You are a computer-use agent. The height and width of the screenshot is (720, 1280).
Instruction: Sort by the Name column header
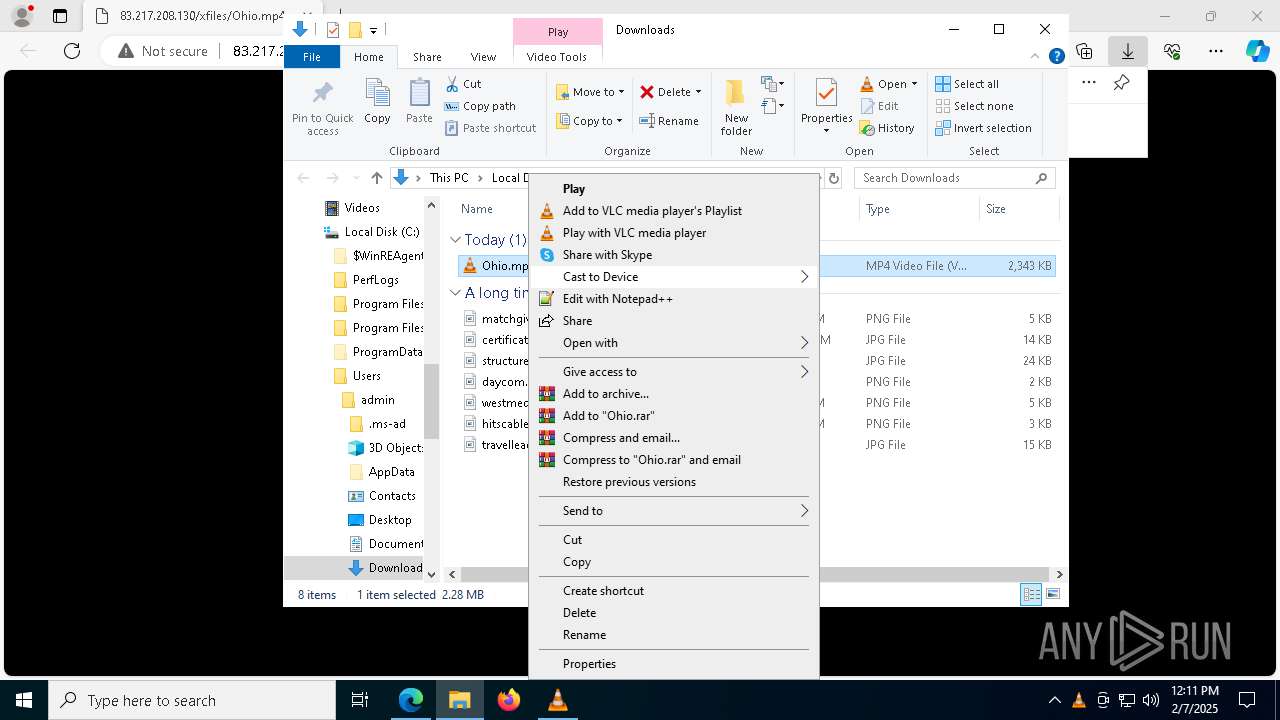click(476, 209)
